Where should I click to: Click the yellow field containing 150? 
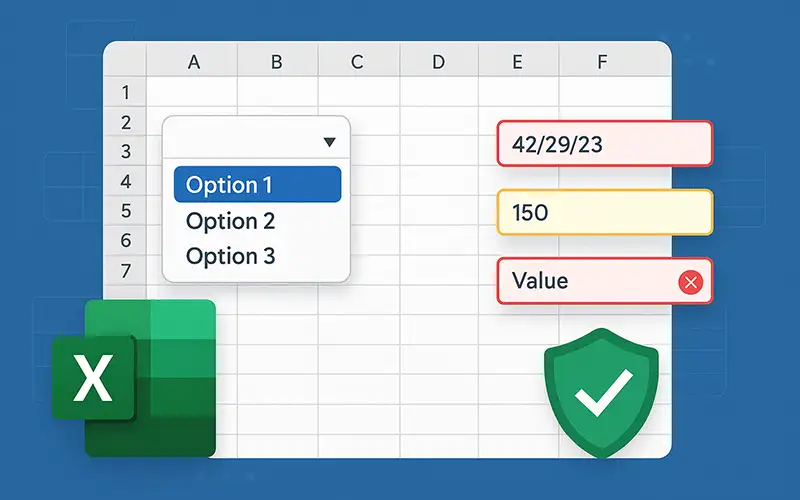[x=604, y=212]
